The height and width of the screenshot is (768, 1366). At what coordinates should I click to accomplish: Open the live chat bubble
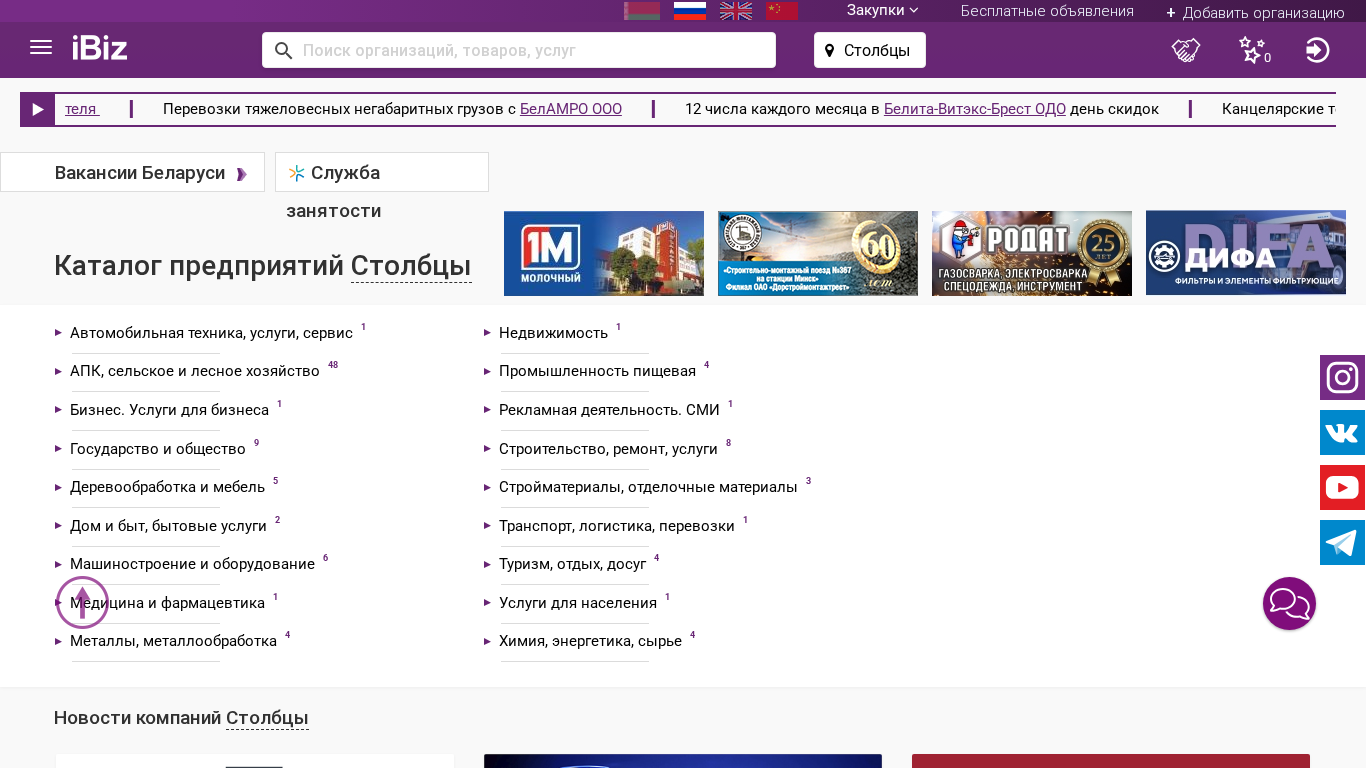point(1289,604)
